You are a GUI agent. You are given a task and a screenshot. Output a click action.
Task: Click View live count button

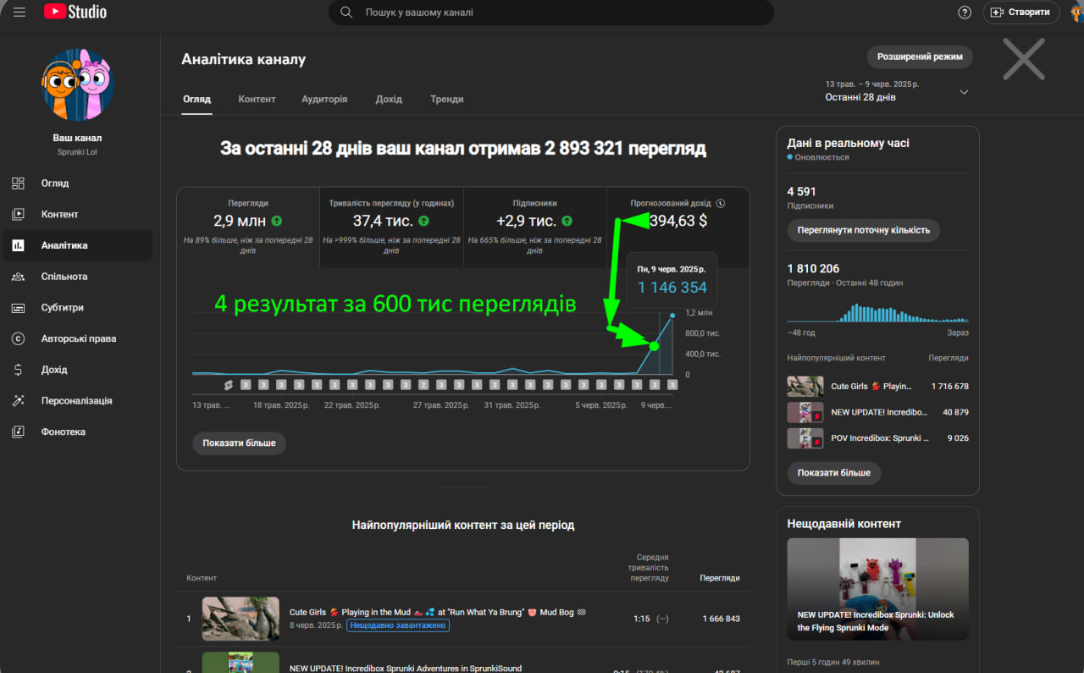click(863, 230)
